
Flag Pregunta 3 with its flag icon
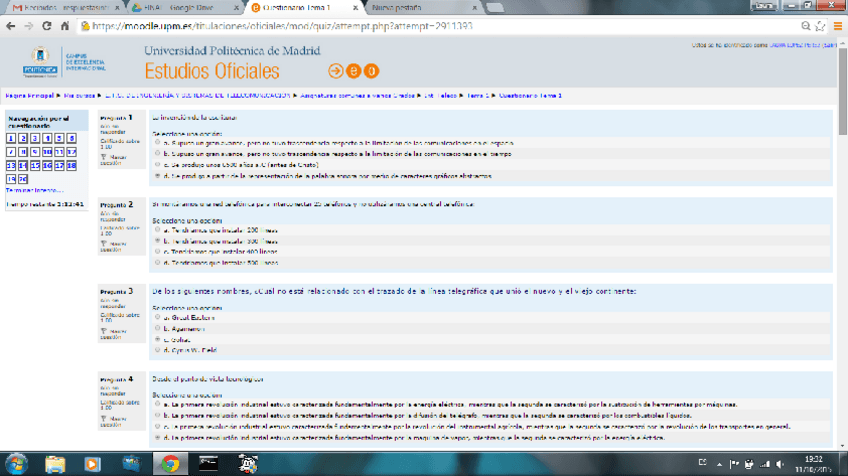click(103, 331)
